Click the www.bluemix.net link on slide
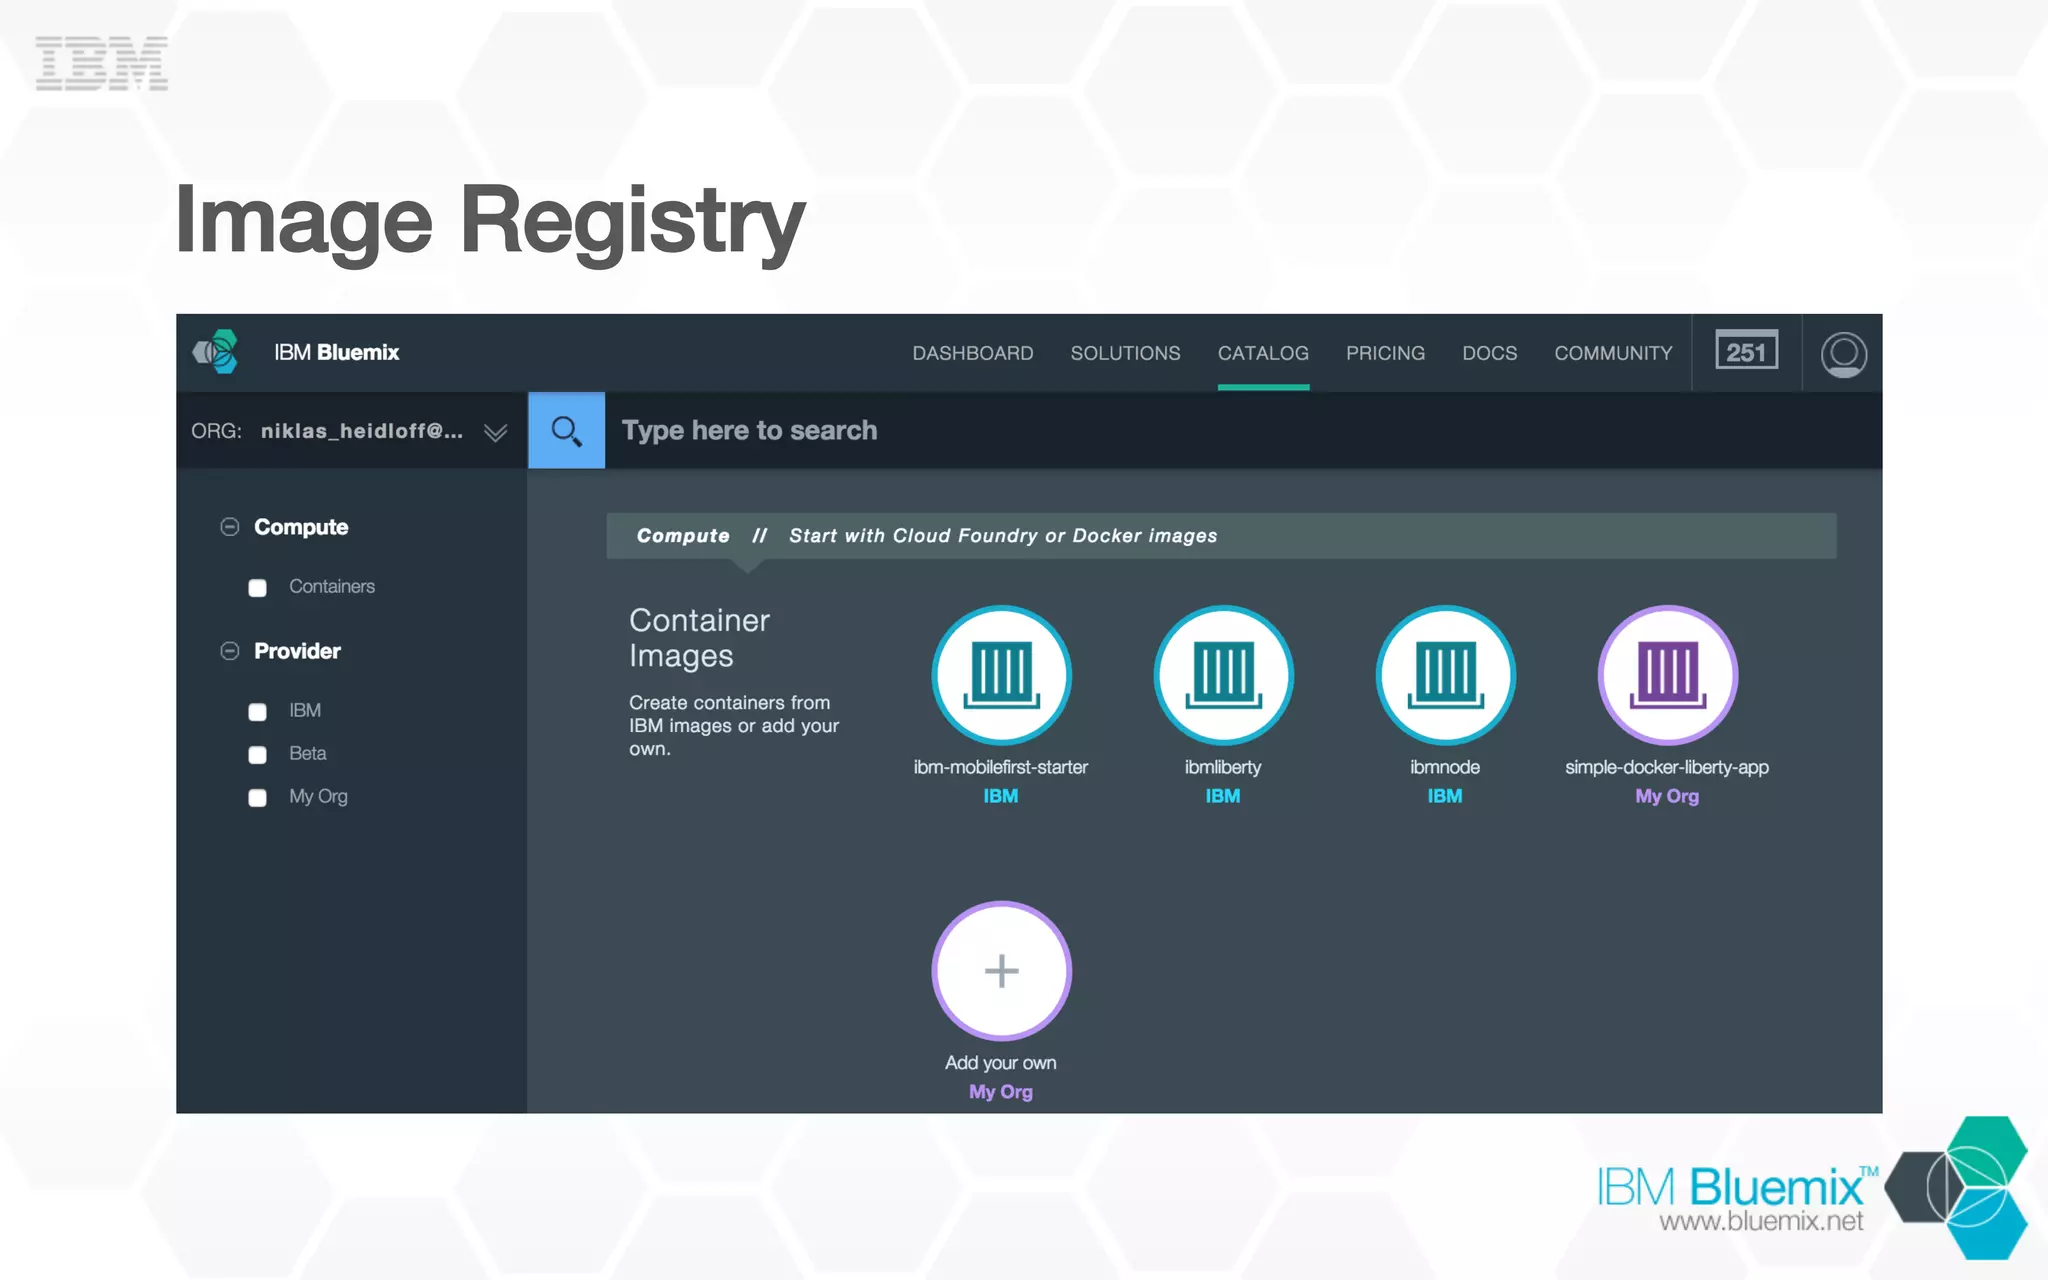This screenshot has height=1280, width=2048. point(1761,1221)
